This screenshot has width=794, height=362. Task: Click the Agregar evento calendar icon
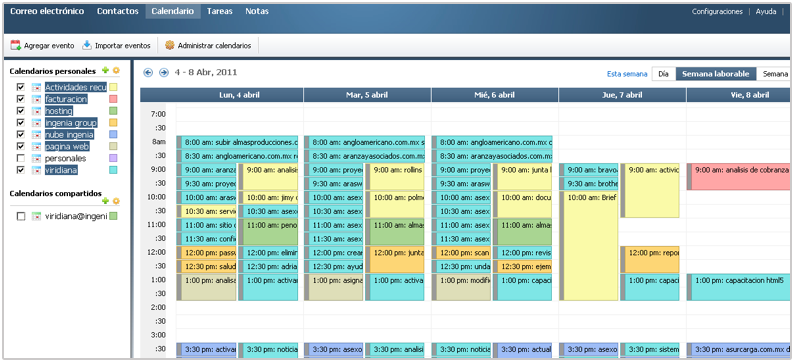[x=15, y=45]
